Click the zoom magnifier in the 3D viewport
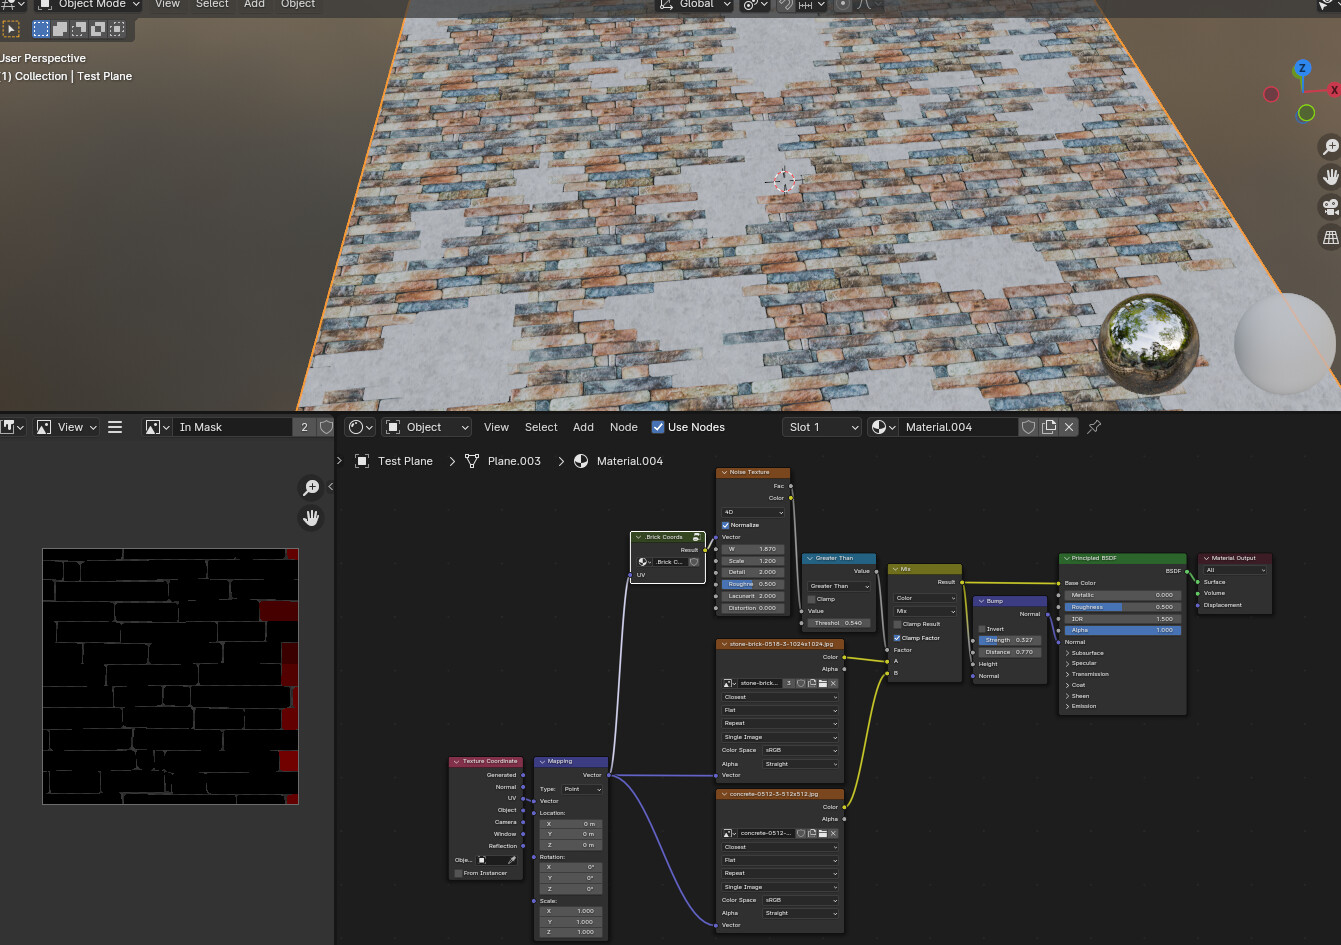Image resolution: width=1341 pixels, height=945 pixels. [x=1330, y=147]
